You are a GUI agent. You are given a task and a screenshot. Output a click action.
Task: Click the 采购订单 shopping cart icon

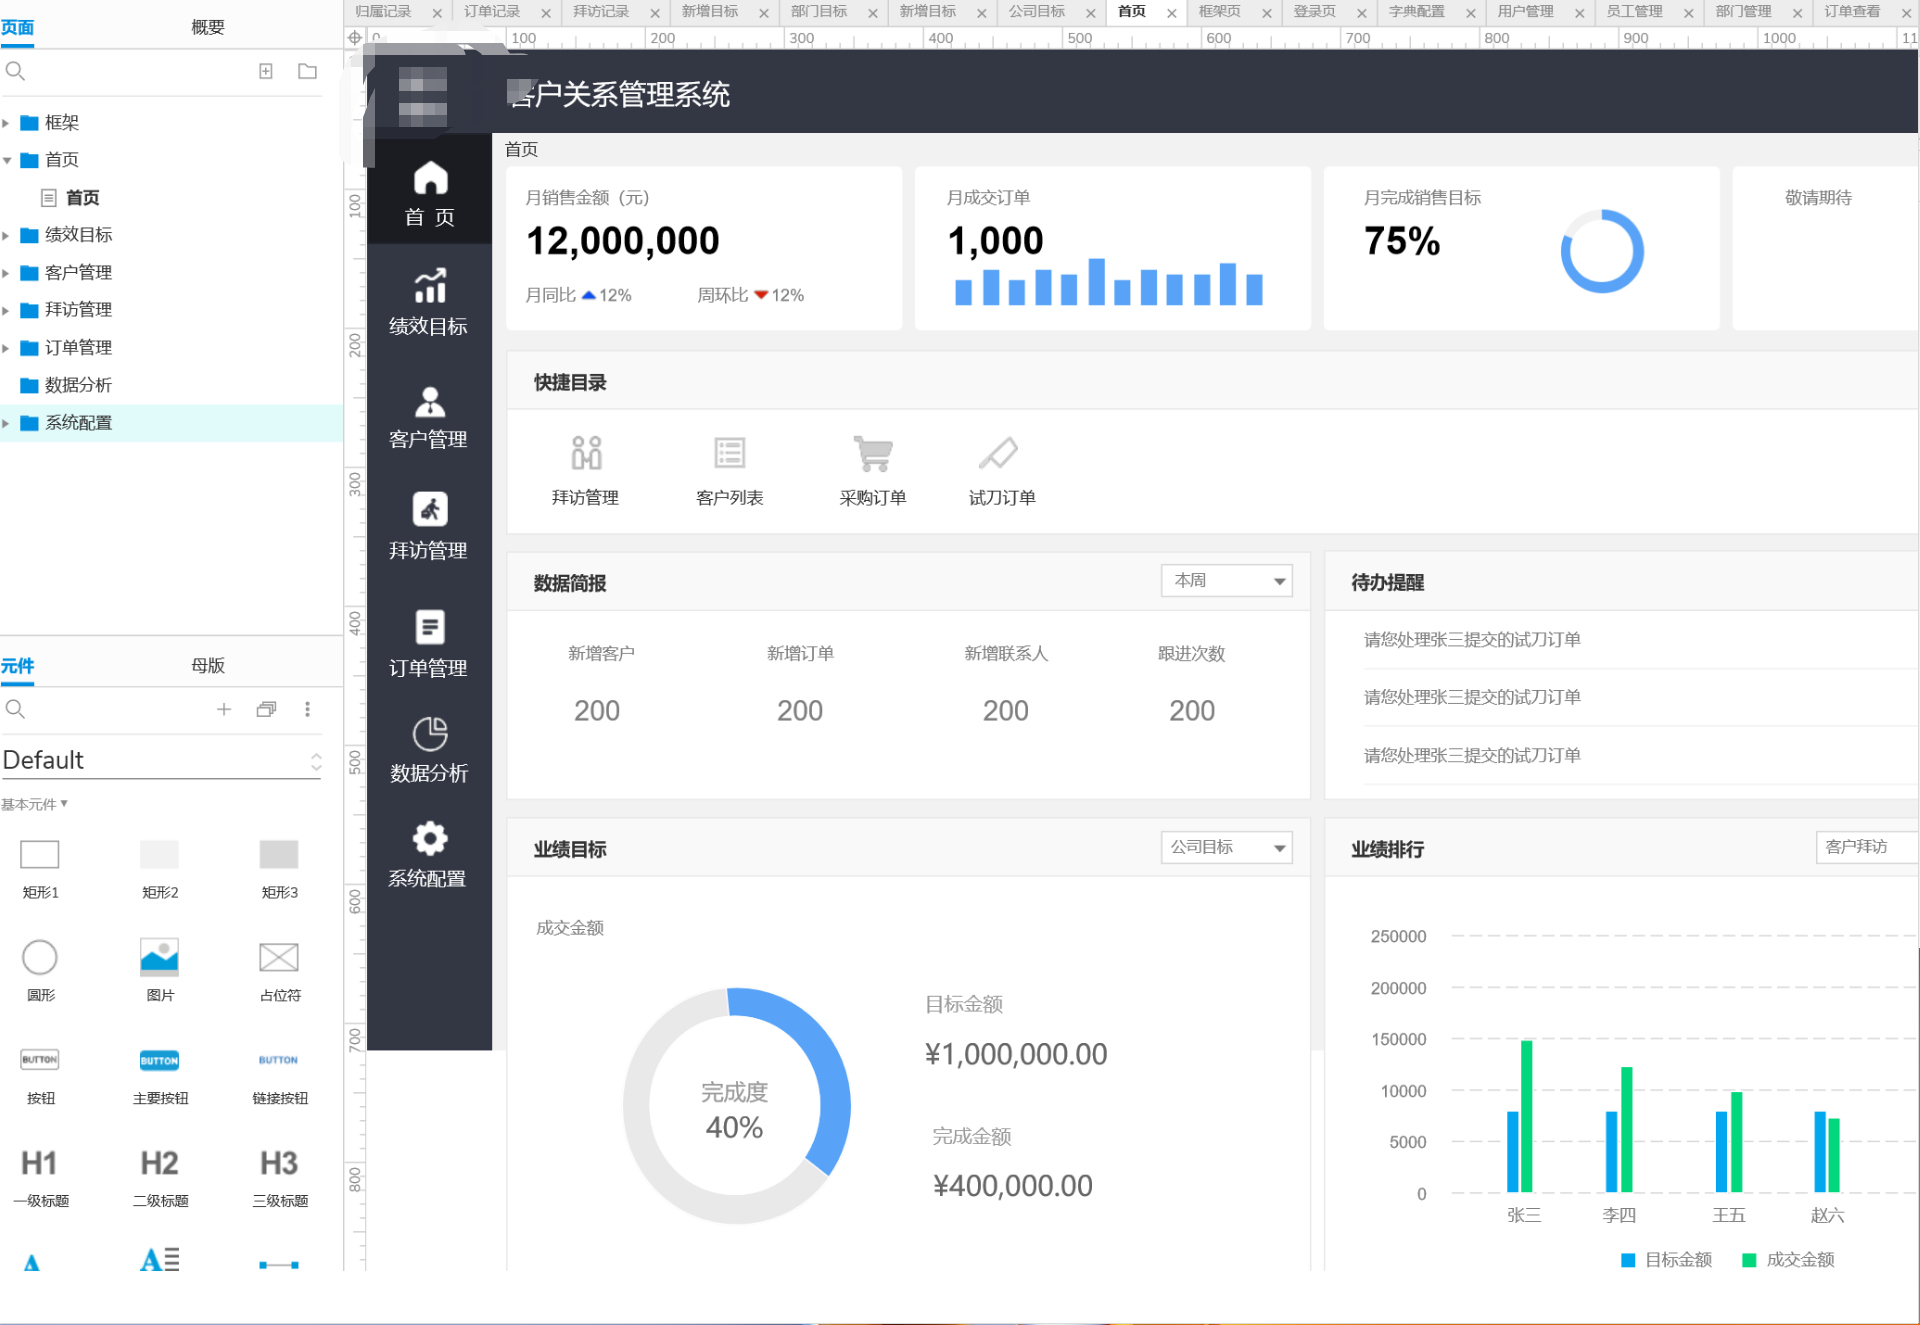tap(873, 453)
